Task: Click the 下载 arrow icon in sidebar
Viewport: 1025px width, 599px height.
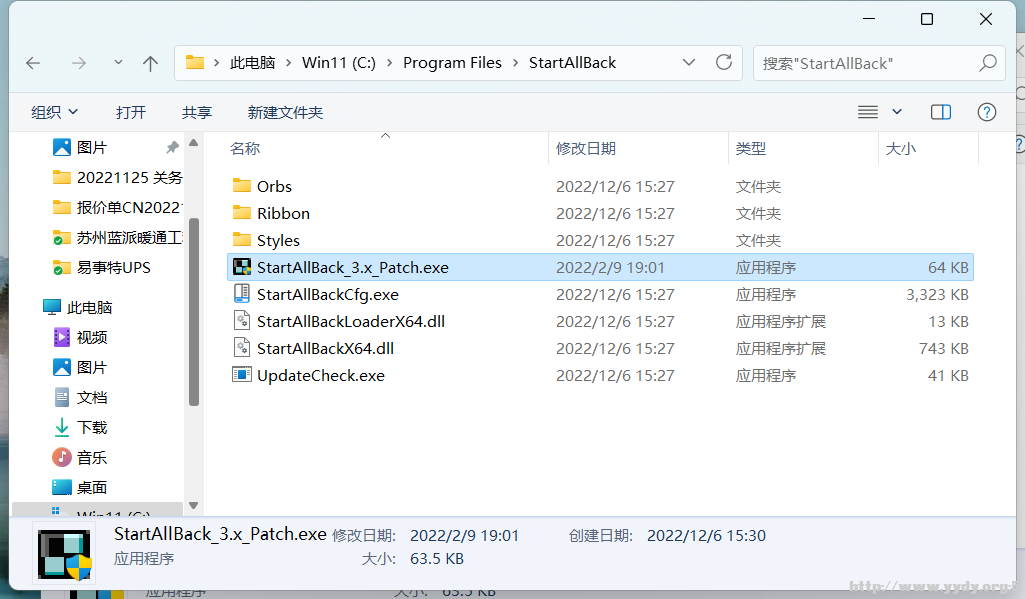Action: pyautogui.click(x=61, y=427)
